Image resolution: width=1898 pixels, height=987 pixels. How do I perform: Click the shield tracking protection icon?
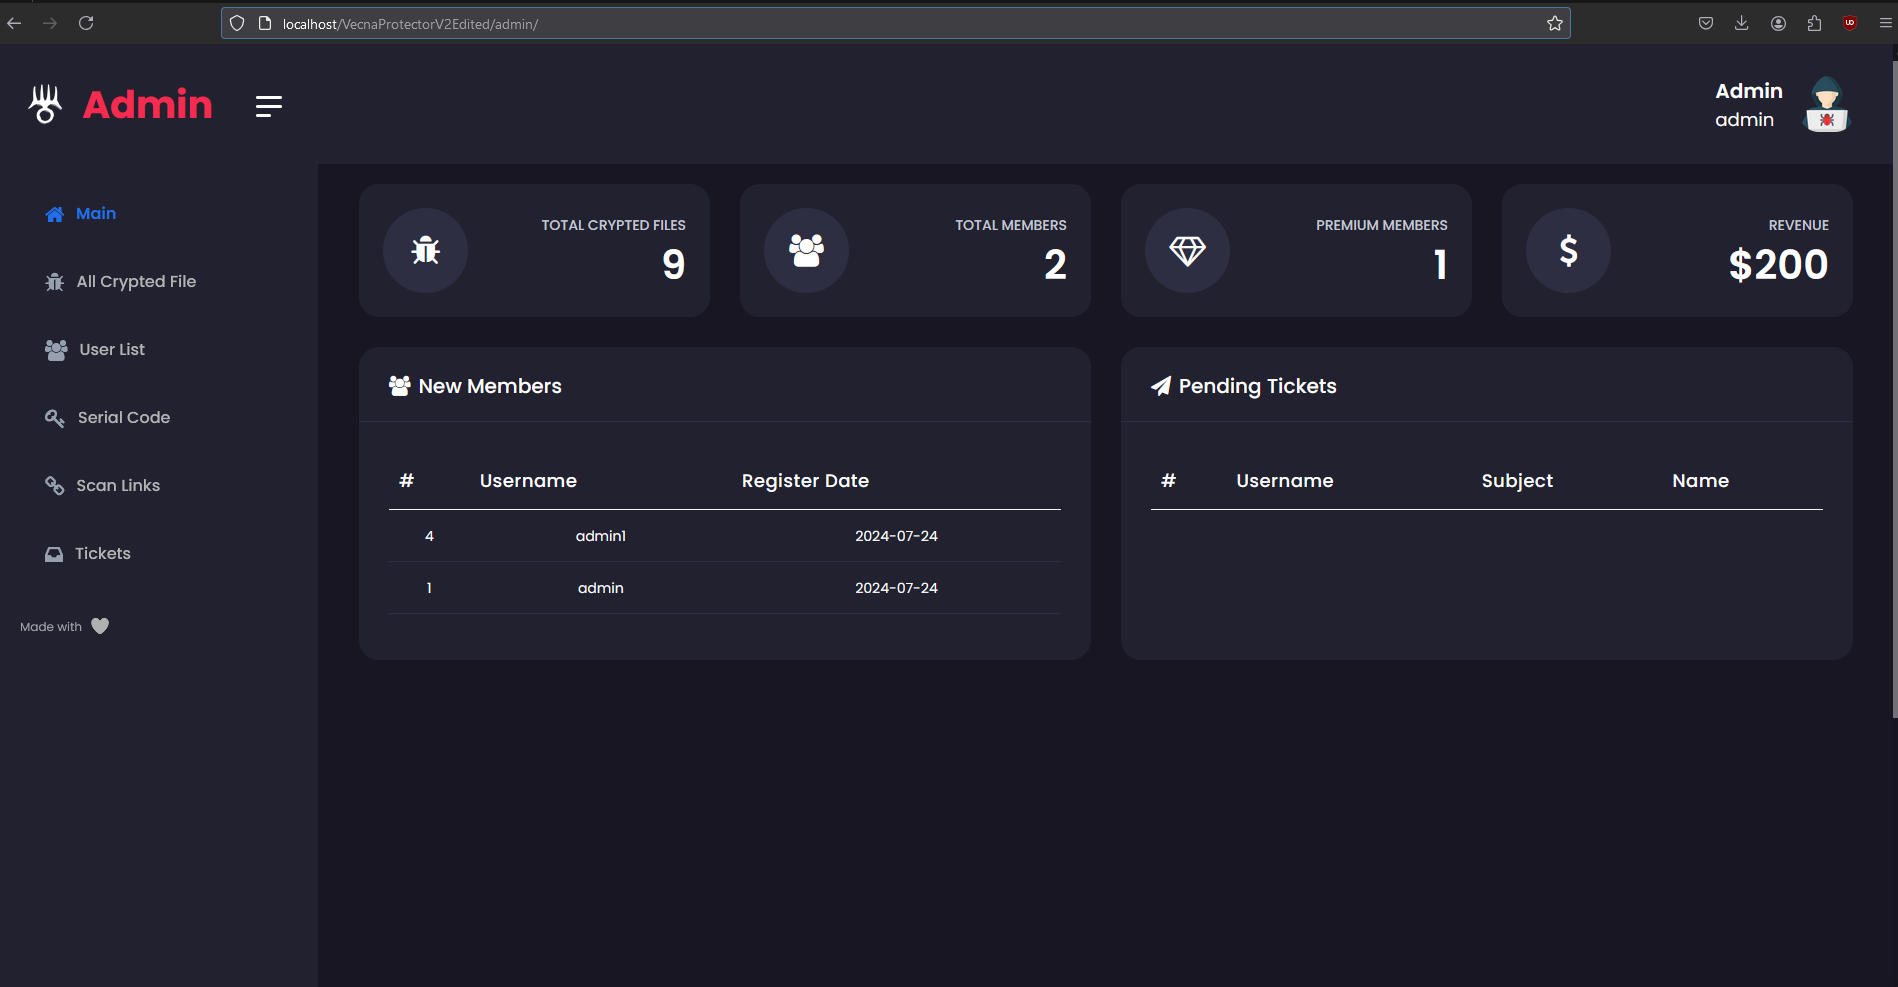click(x=237, y=23)
